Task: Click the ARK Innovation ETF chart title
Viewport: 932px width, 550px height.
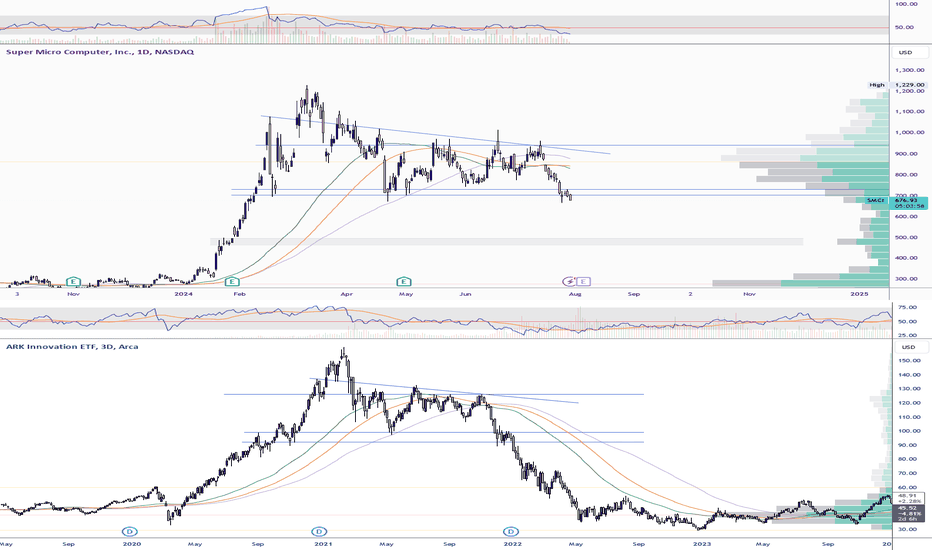Action: 72,346
